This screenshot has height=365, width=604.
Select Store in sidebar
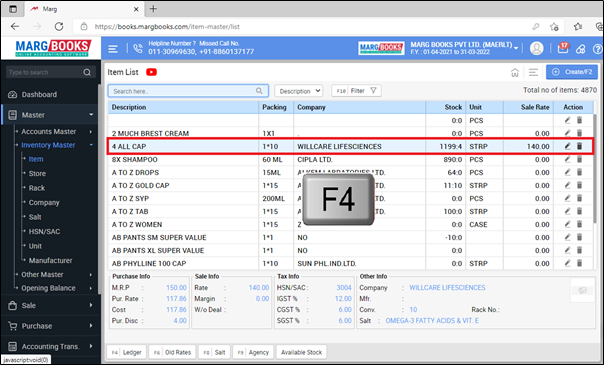pos(37,174)
